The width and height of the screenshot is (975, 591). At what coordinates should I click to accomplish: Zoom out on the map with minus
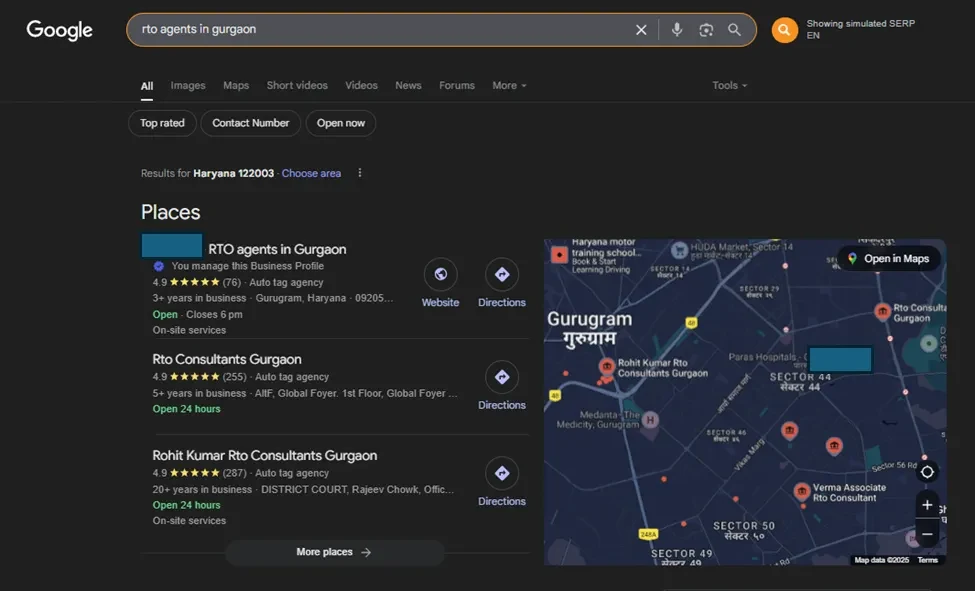click(927, 534)
